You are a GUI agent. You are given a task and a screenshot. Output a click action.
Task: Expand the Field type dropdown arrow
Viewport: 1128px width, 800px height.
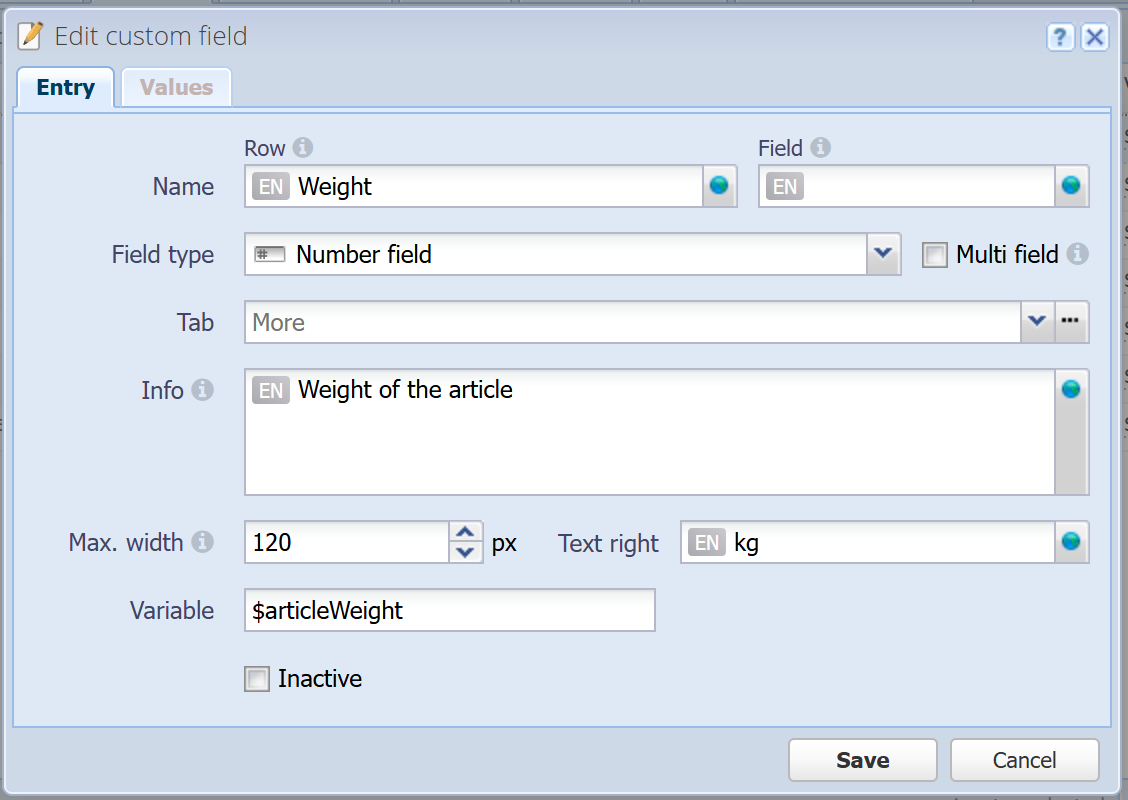point(883,254)
